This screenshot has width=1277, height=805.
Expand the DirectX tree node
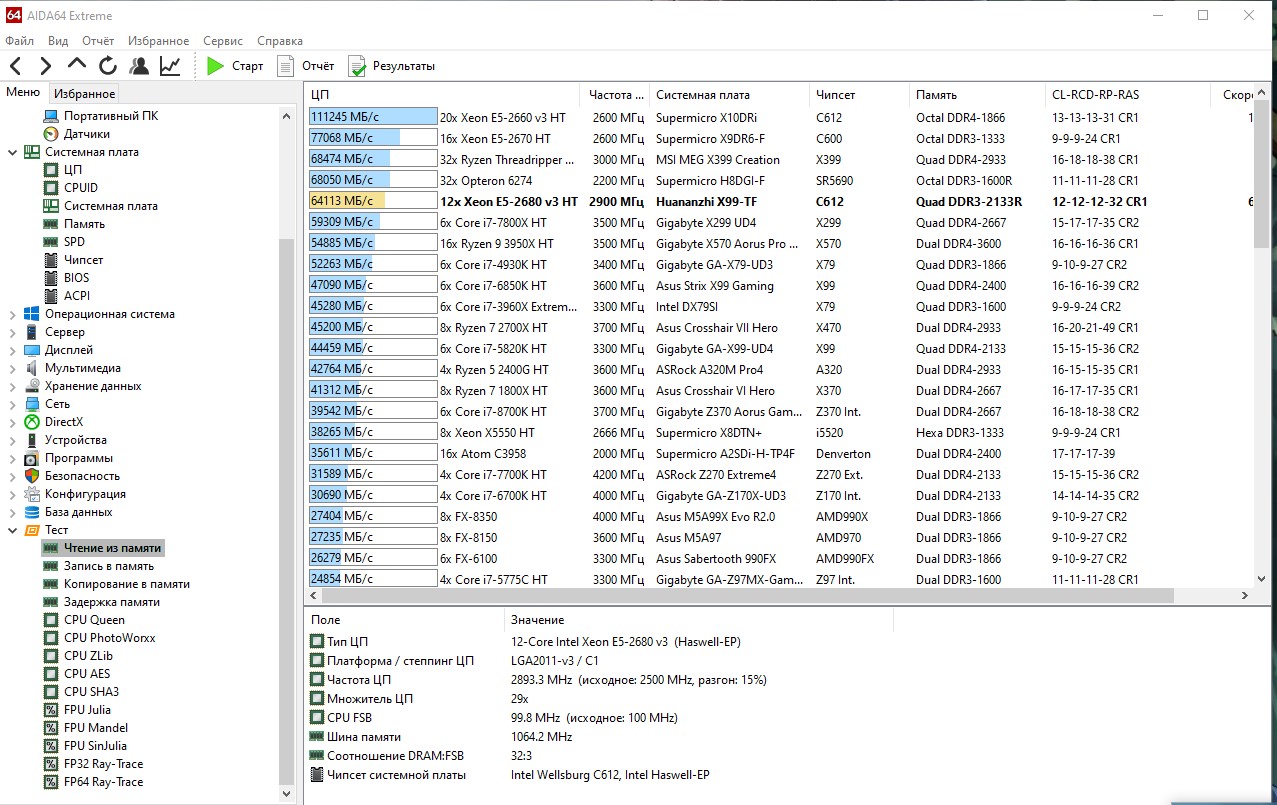tap(13, 422)
